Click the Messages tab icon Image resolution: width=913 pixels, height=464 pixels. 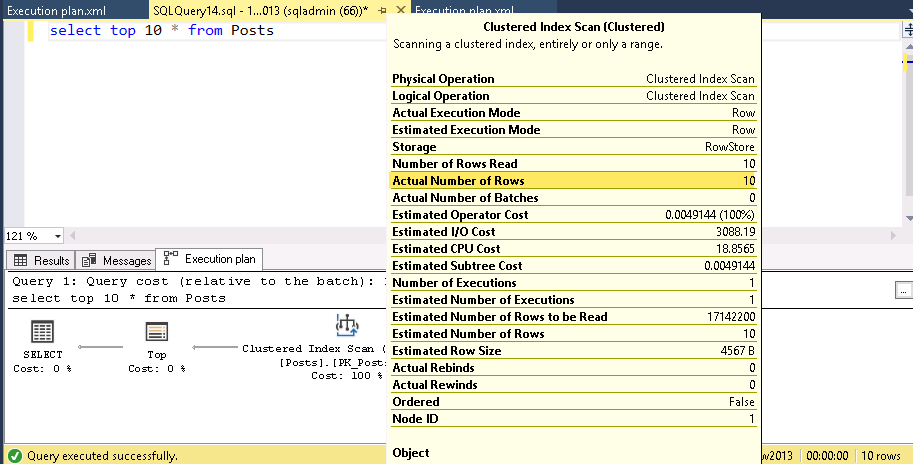click(x=89, y=260)
